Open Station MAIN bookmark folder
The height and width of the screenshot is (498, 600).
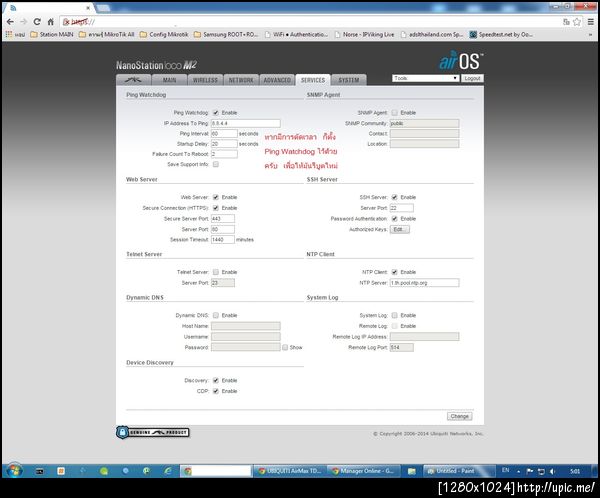coord(52,34)
